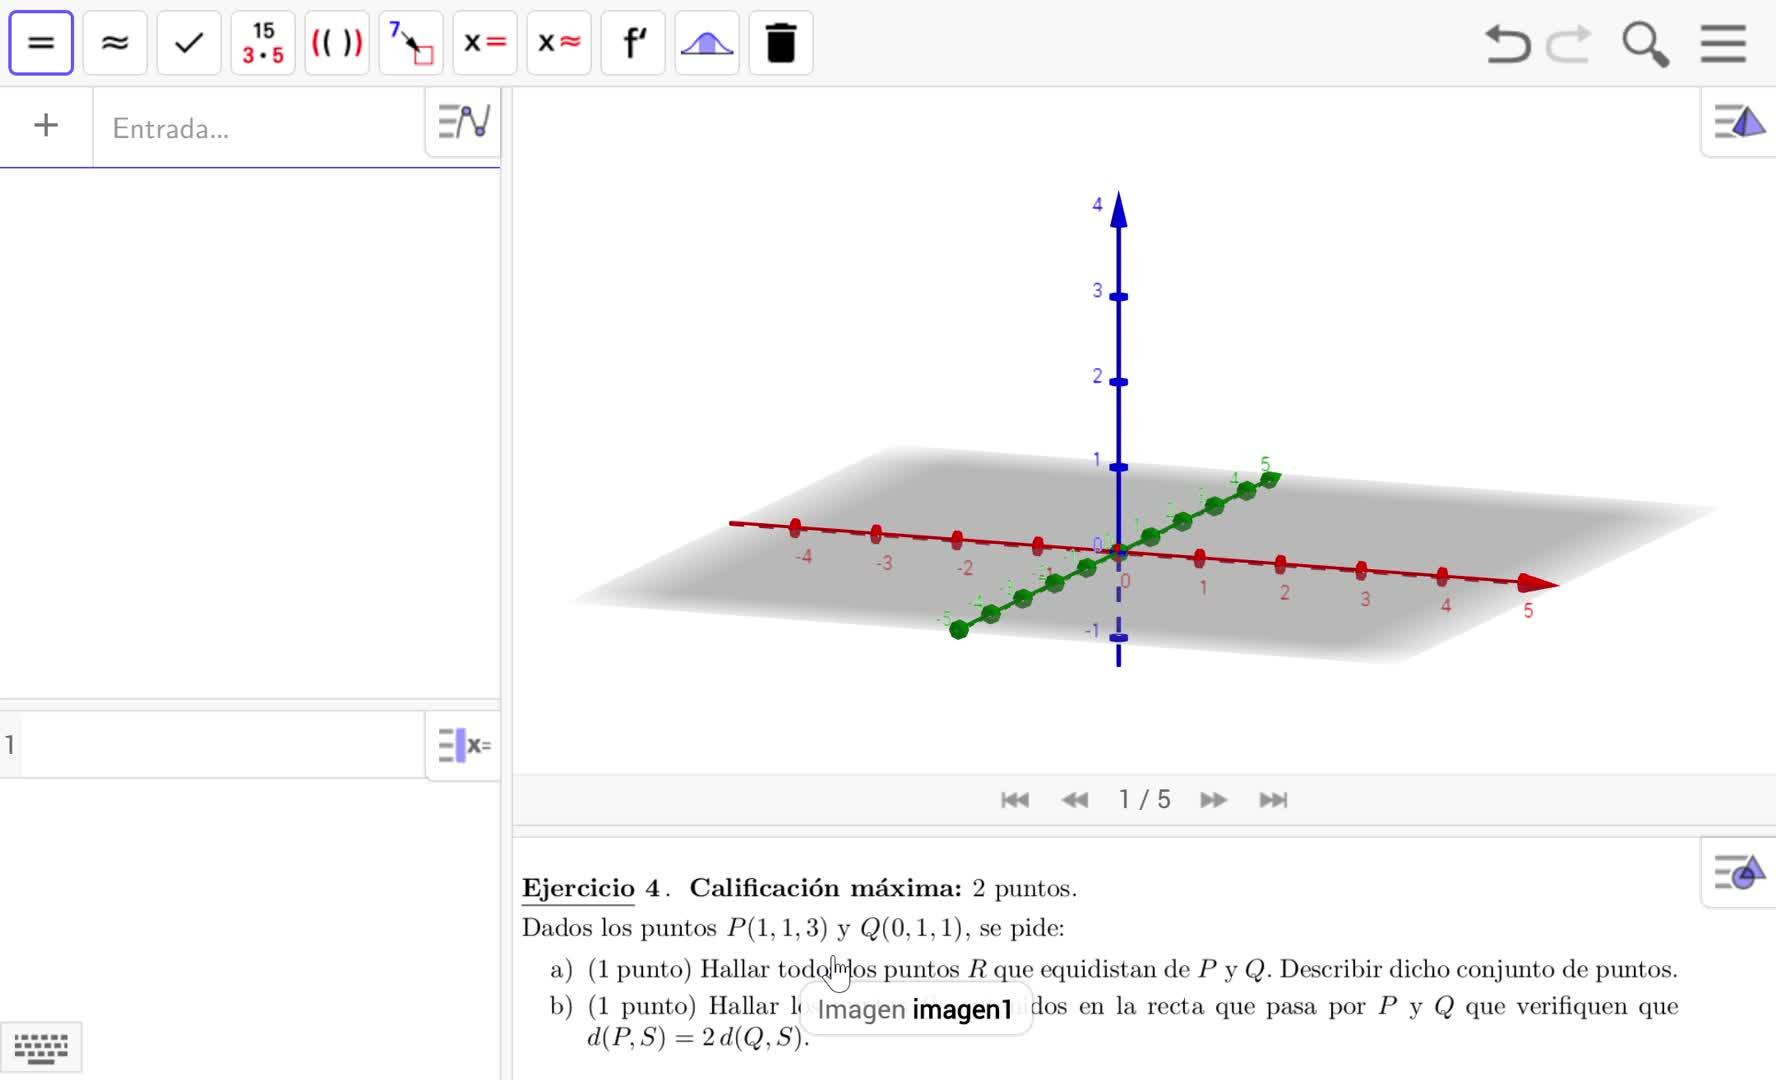Toggle the 3D Graphics view style bar
The width and height of the screenshot is (1776, 1080).
[1739, 122]
